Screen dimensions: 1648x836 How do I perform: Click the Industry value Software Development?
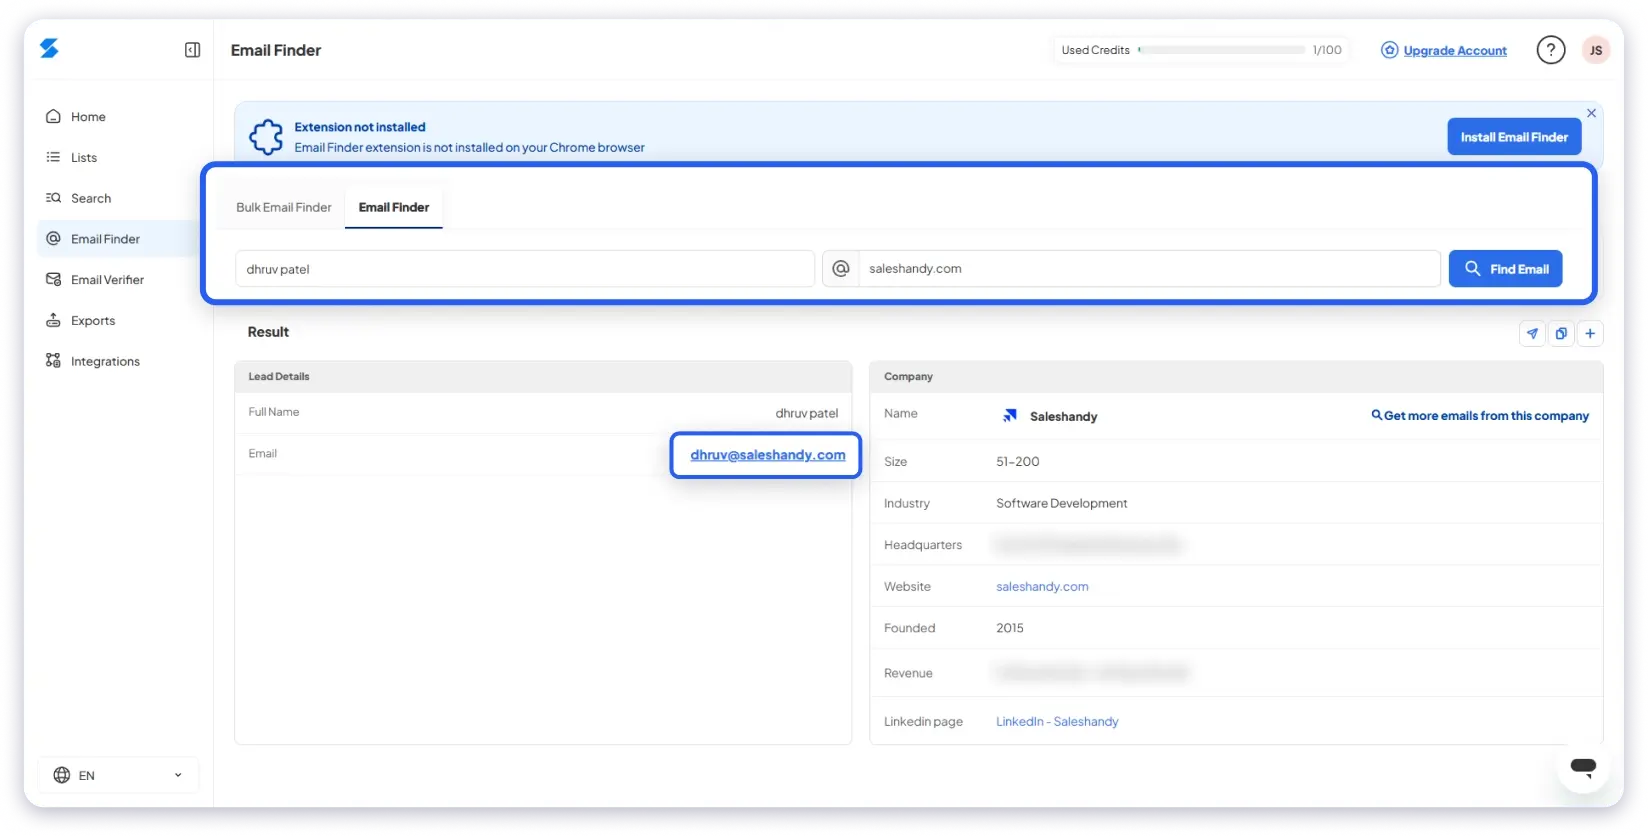[1061, 504]
